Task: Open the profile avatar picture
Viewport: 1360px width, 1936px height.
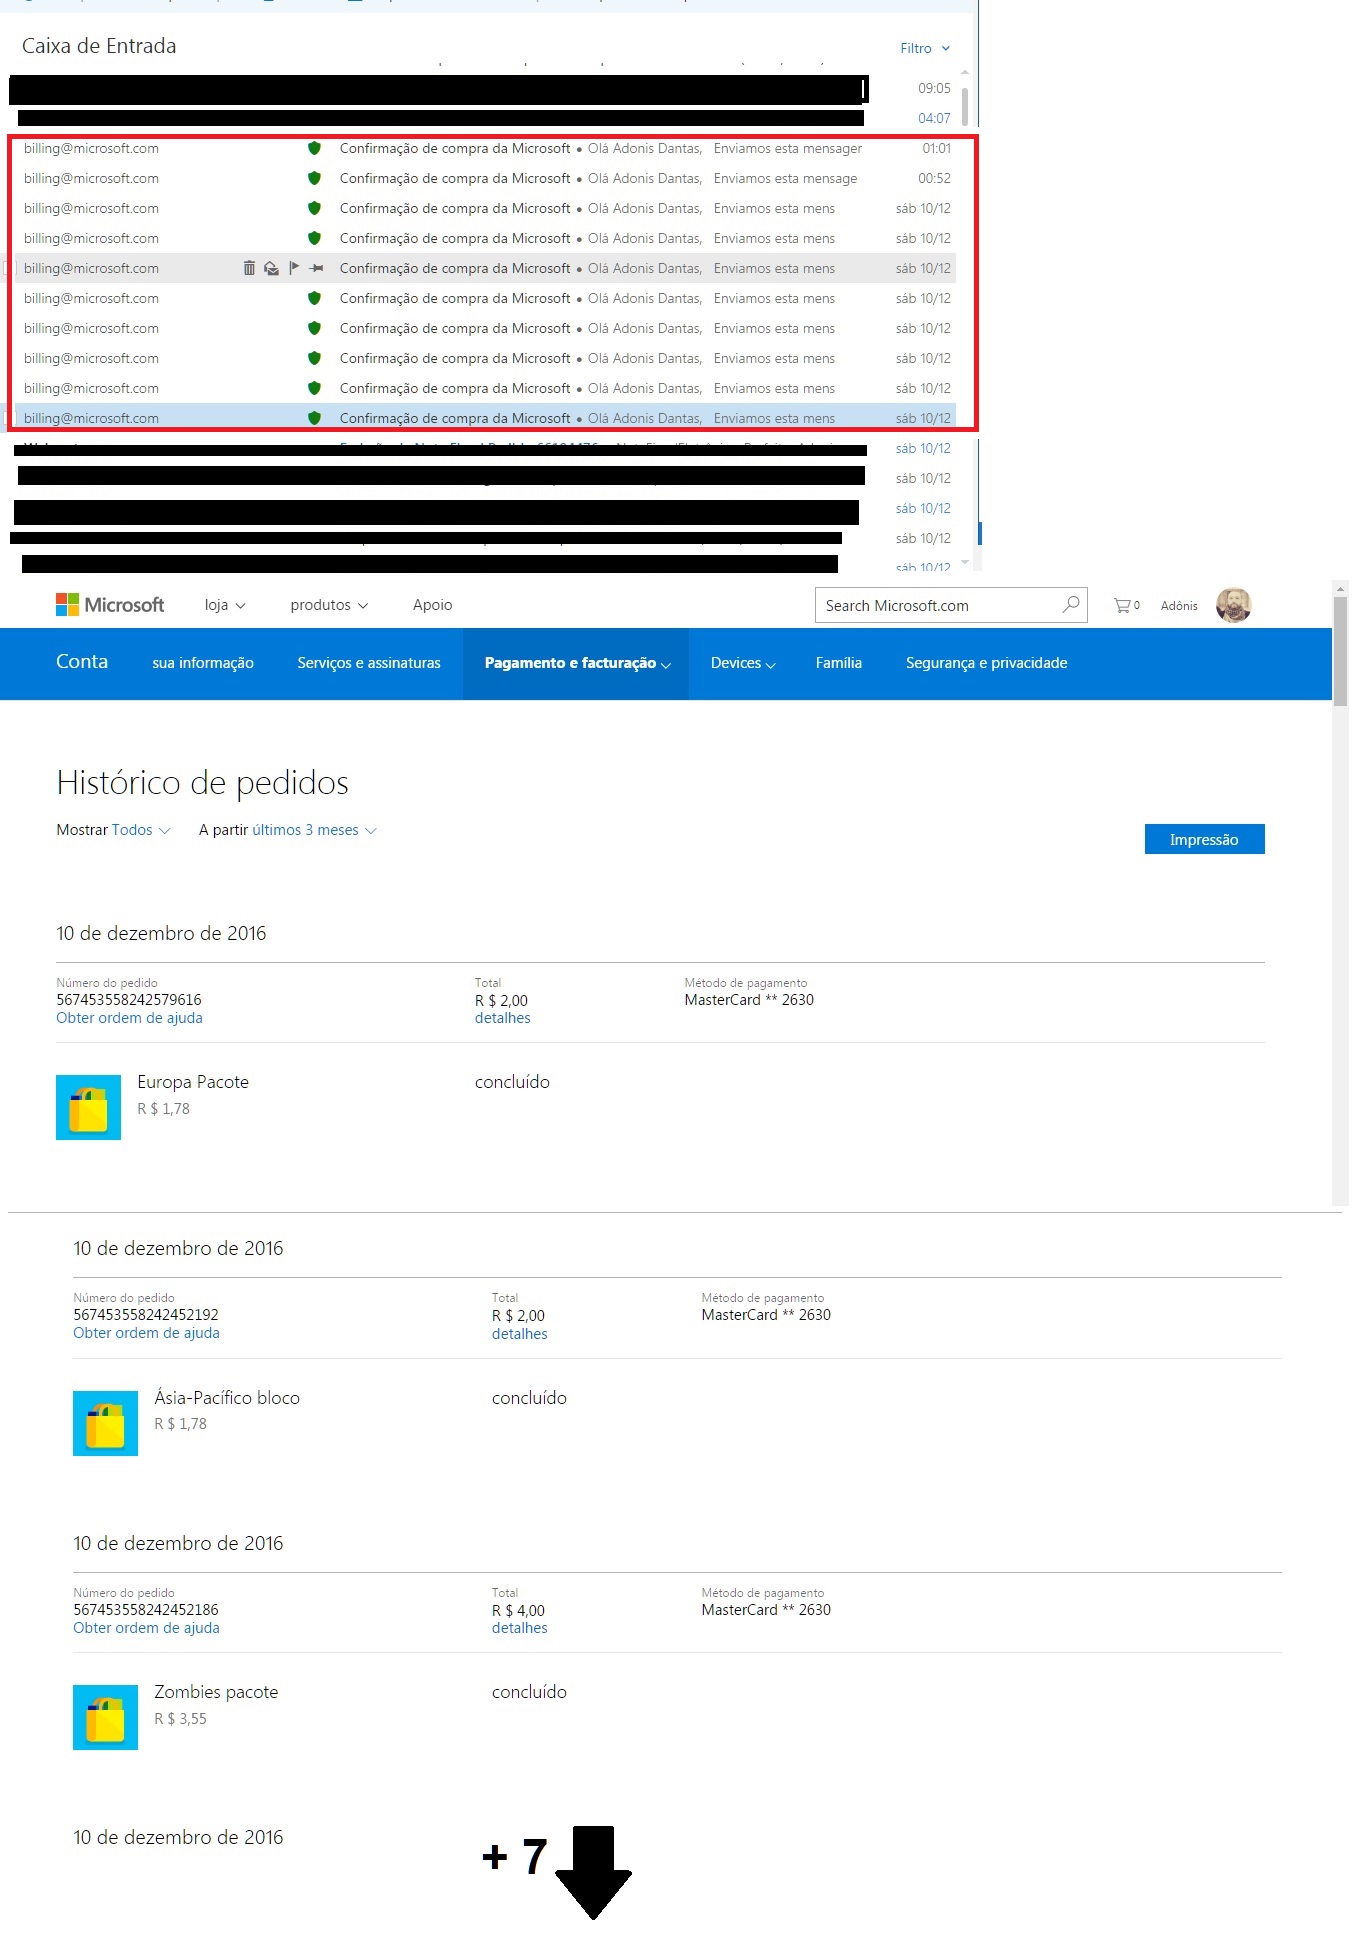Action: (x=1233, y=605)
